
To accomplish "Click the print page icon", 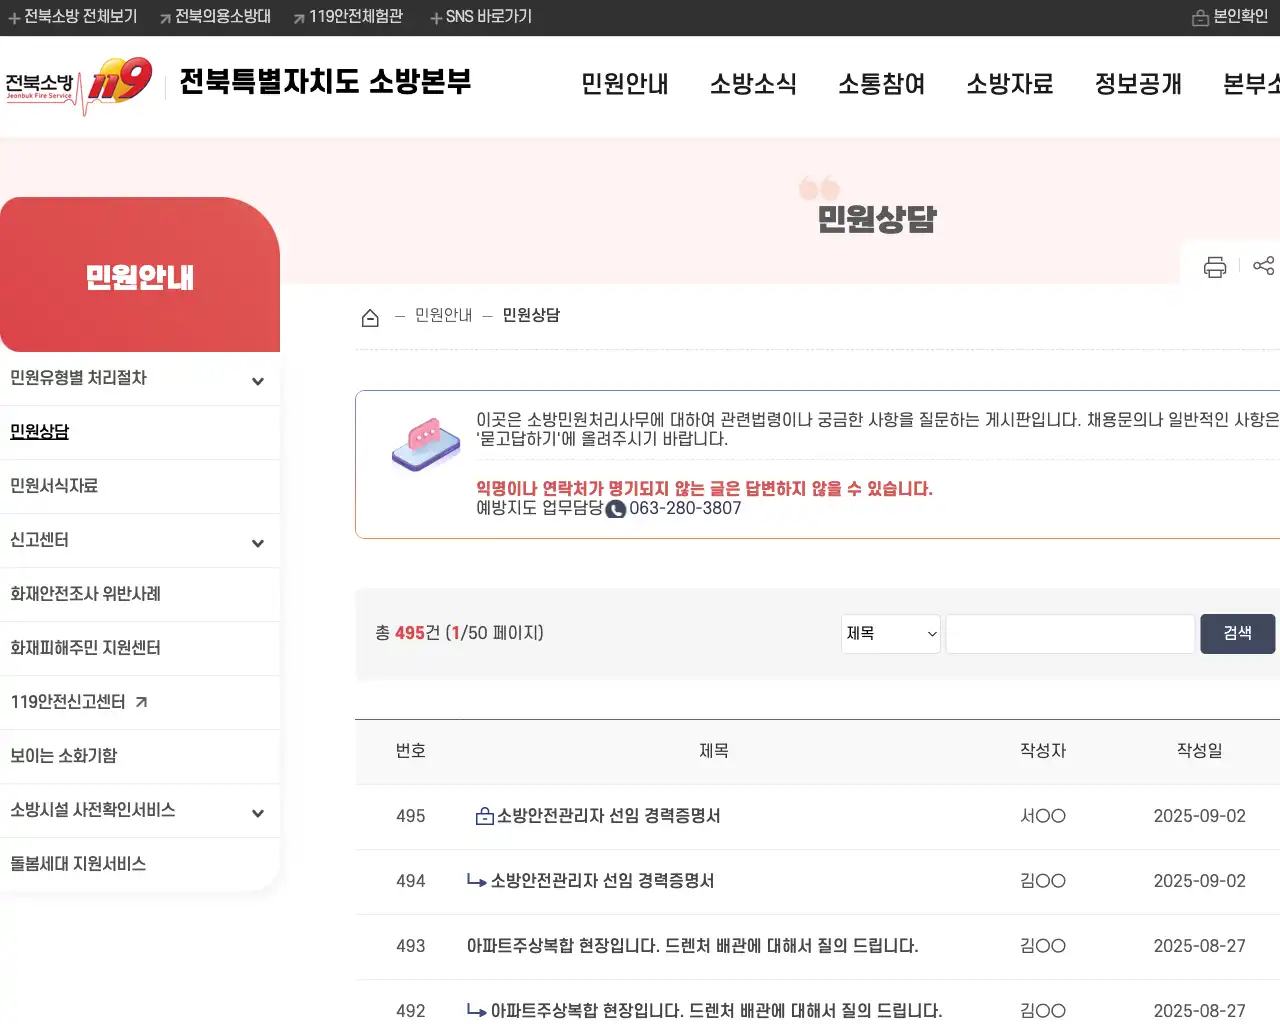I will (1214, 267).
